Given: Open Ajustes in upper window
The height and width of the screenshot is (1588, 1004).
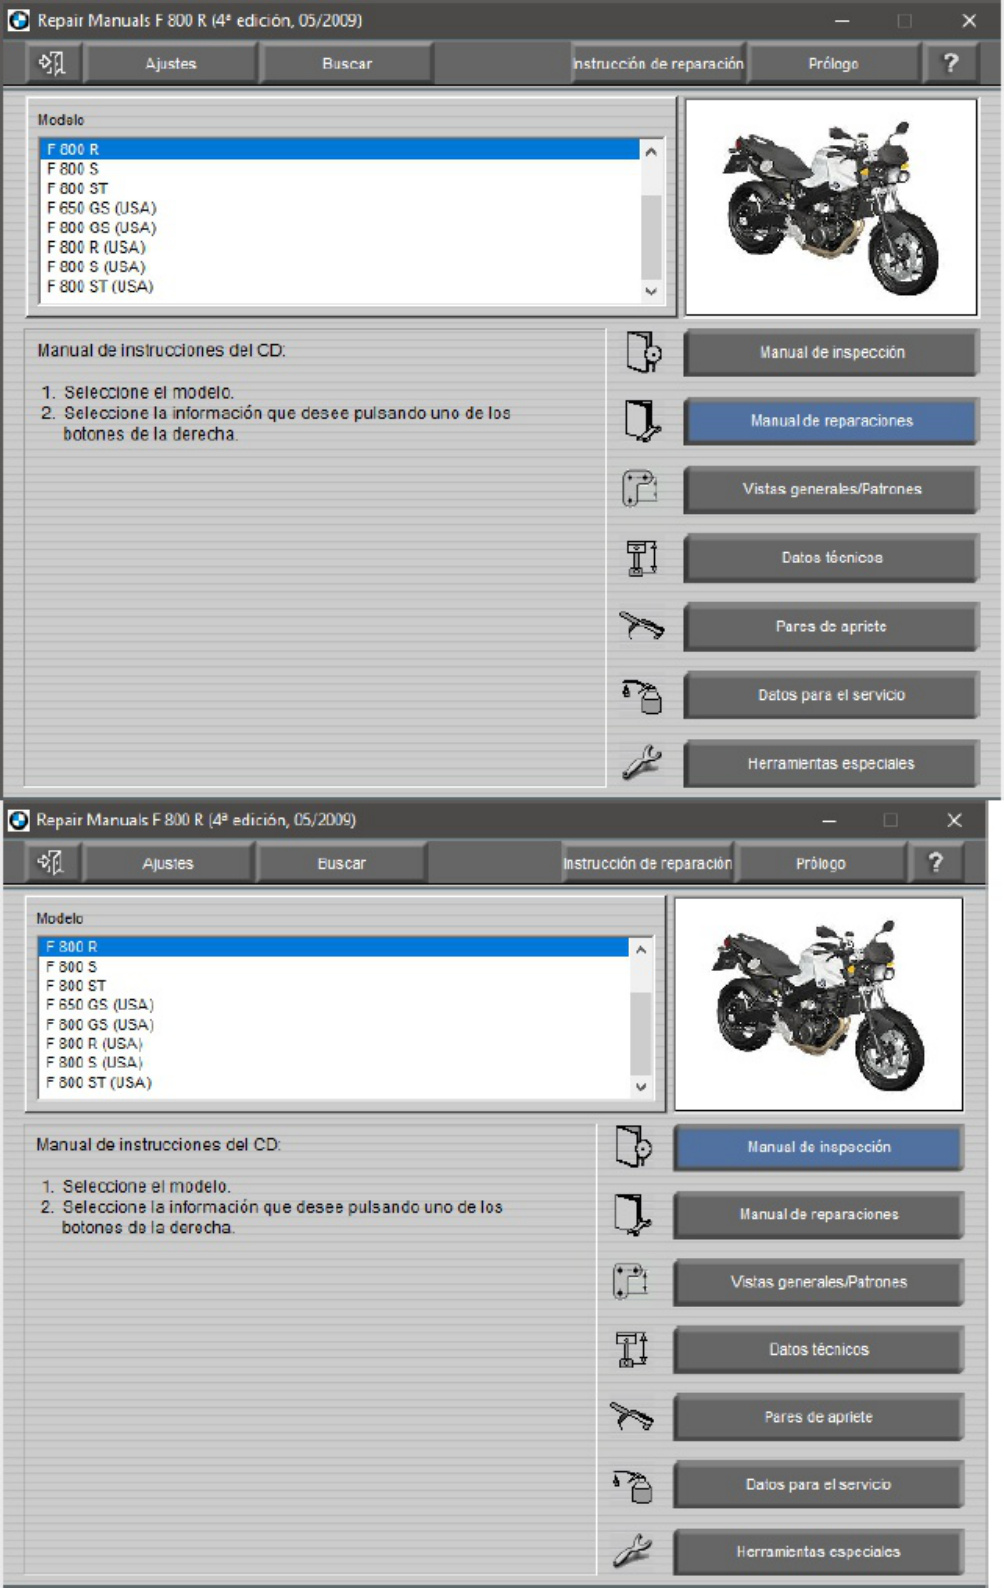Looking at the screenshot, I should coord(171,64).
